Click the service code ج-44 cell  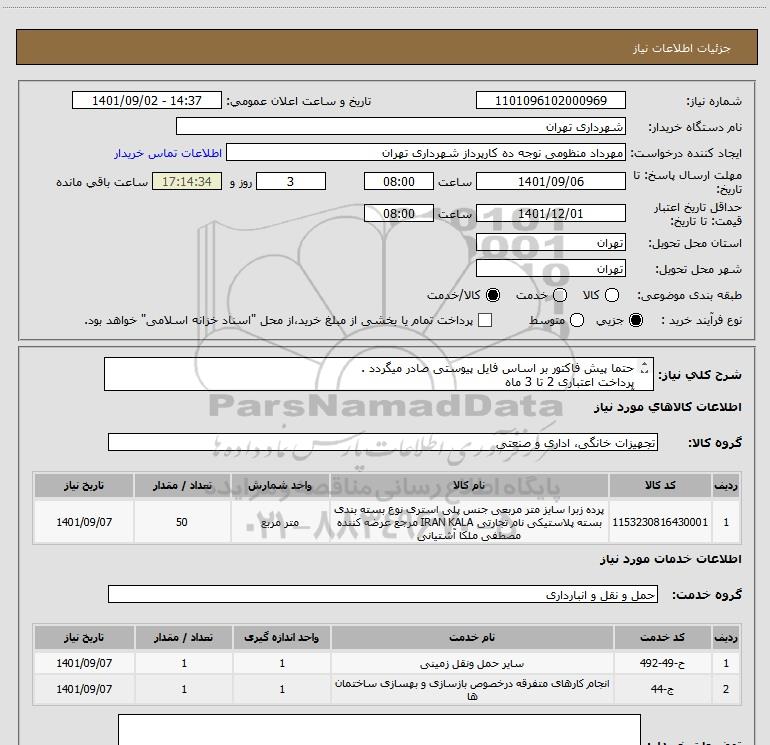pyautogui.click(x=662, y=690)
